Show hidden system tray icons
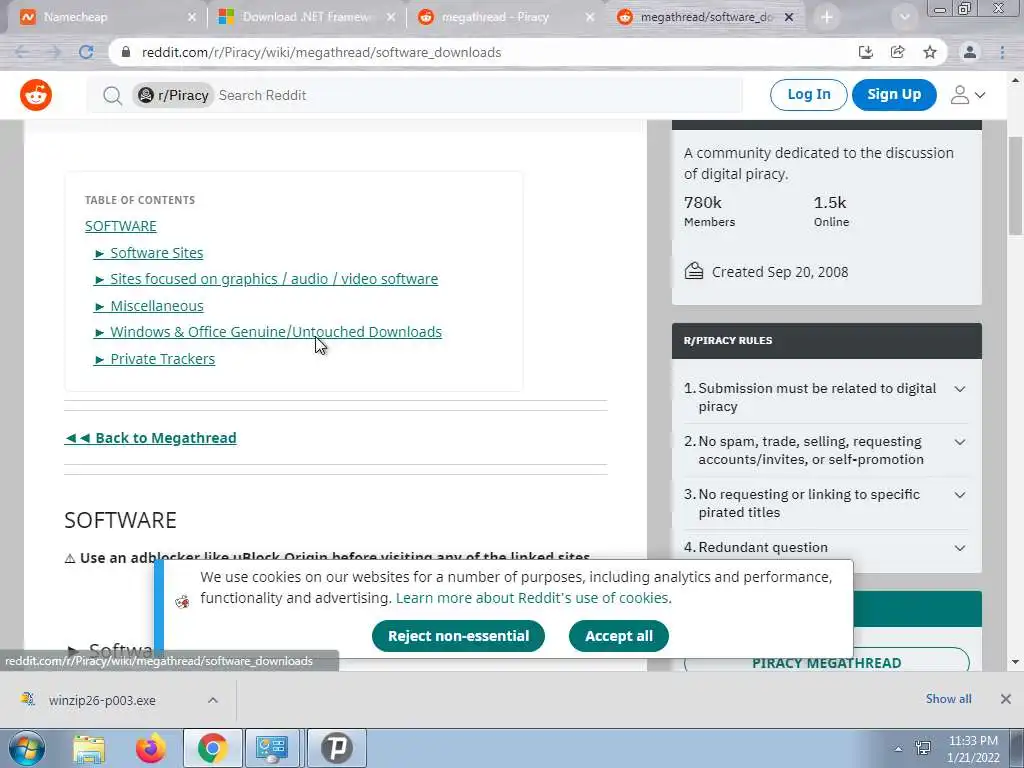1024x768 pixels. (899, 749)
